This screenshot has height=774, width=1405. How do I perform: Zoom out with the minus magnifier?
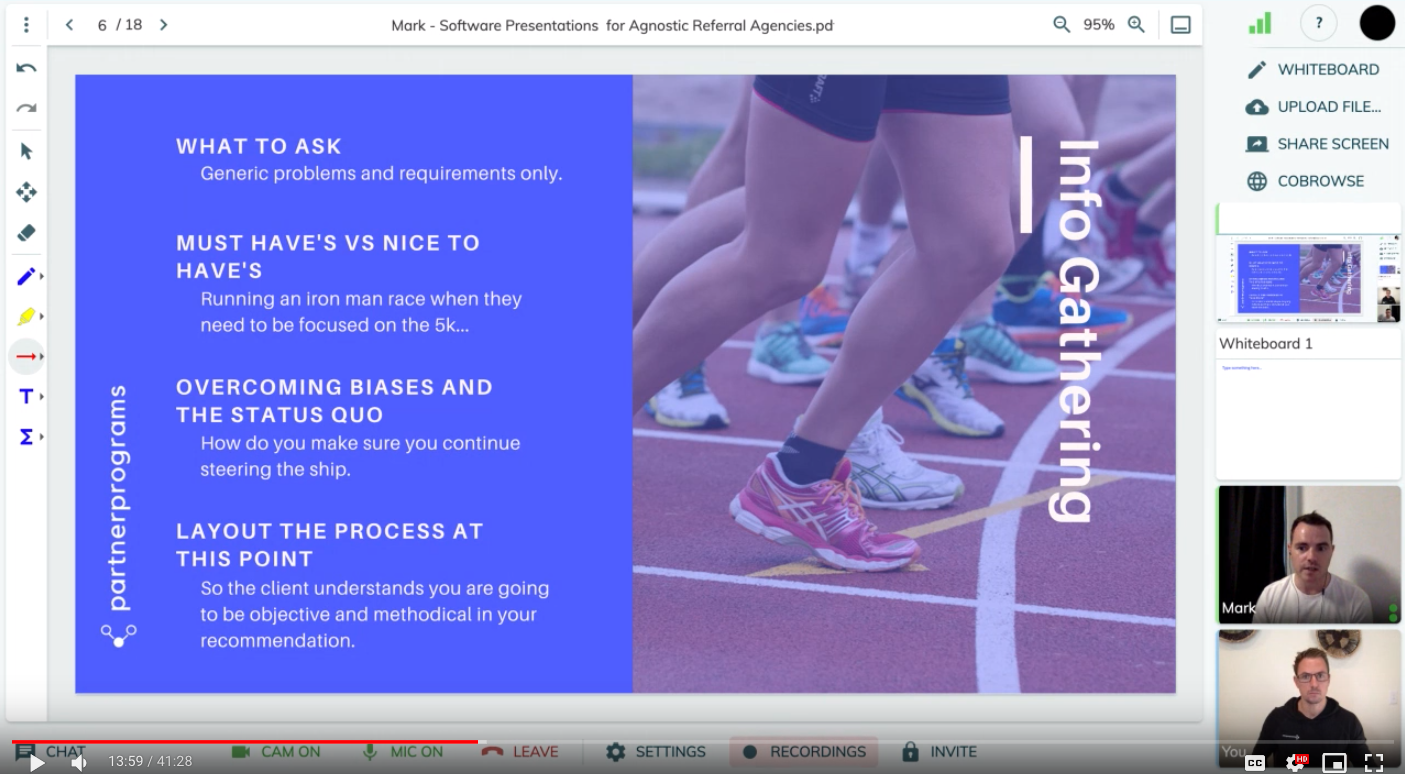point(1061,25)
